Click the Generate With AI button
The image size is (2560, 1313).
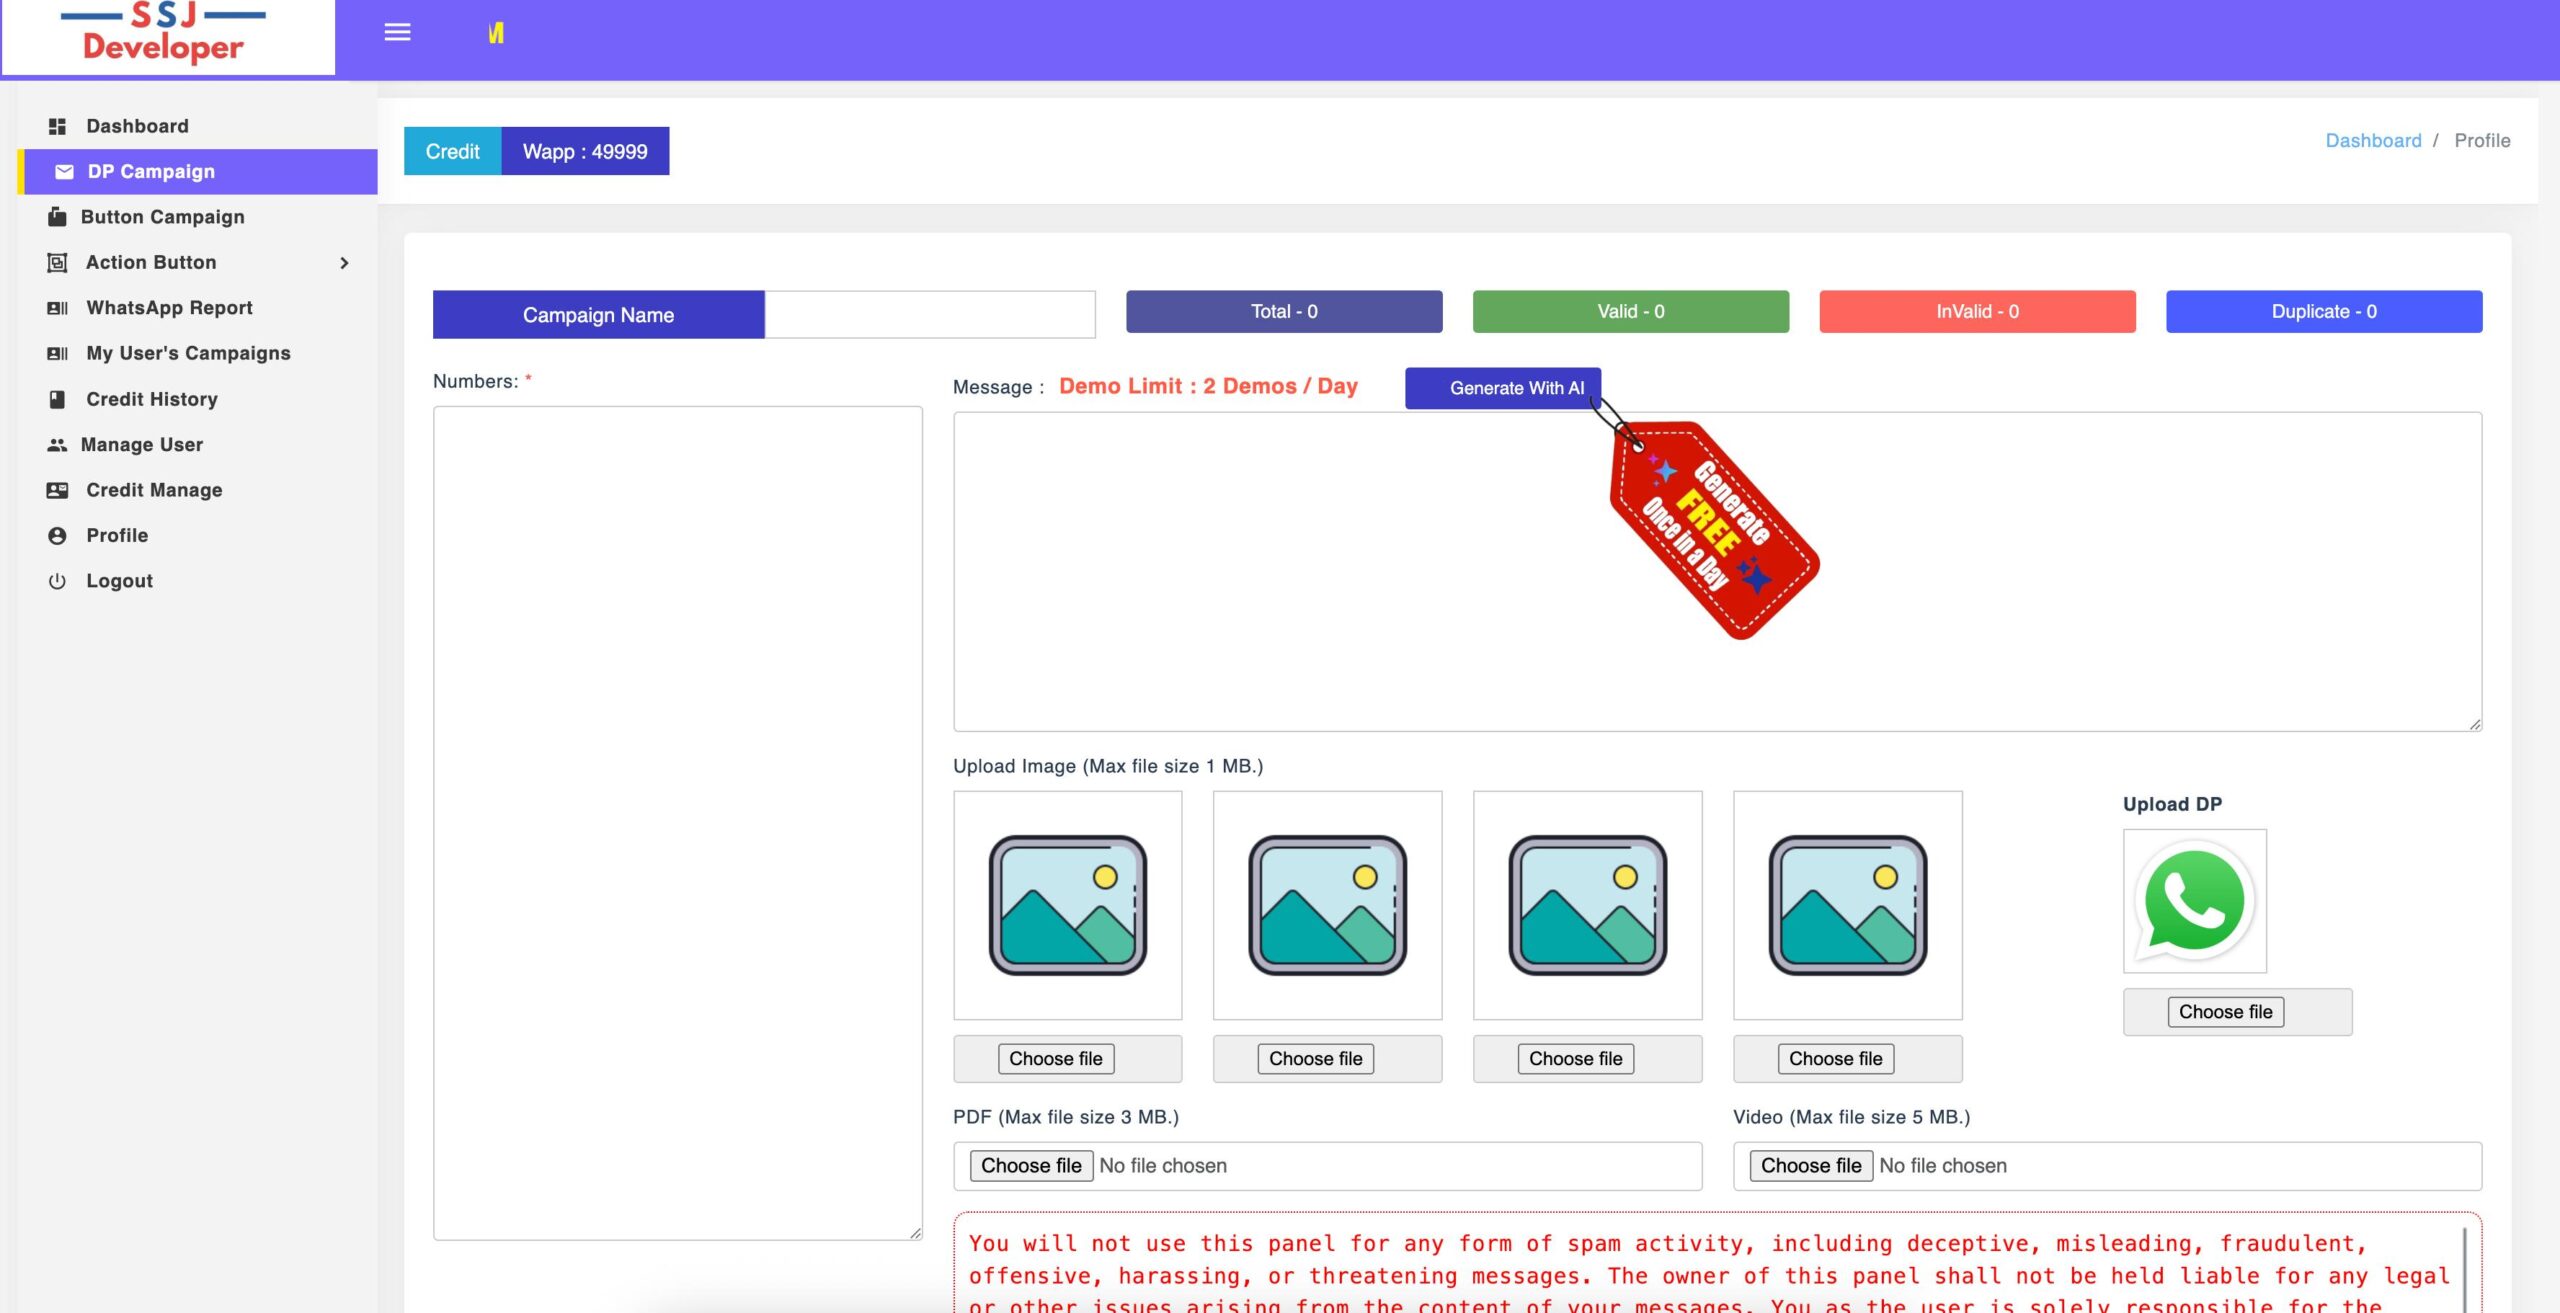tap(1502, 388)
